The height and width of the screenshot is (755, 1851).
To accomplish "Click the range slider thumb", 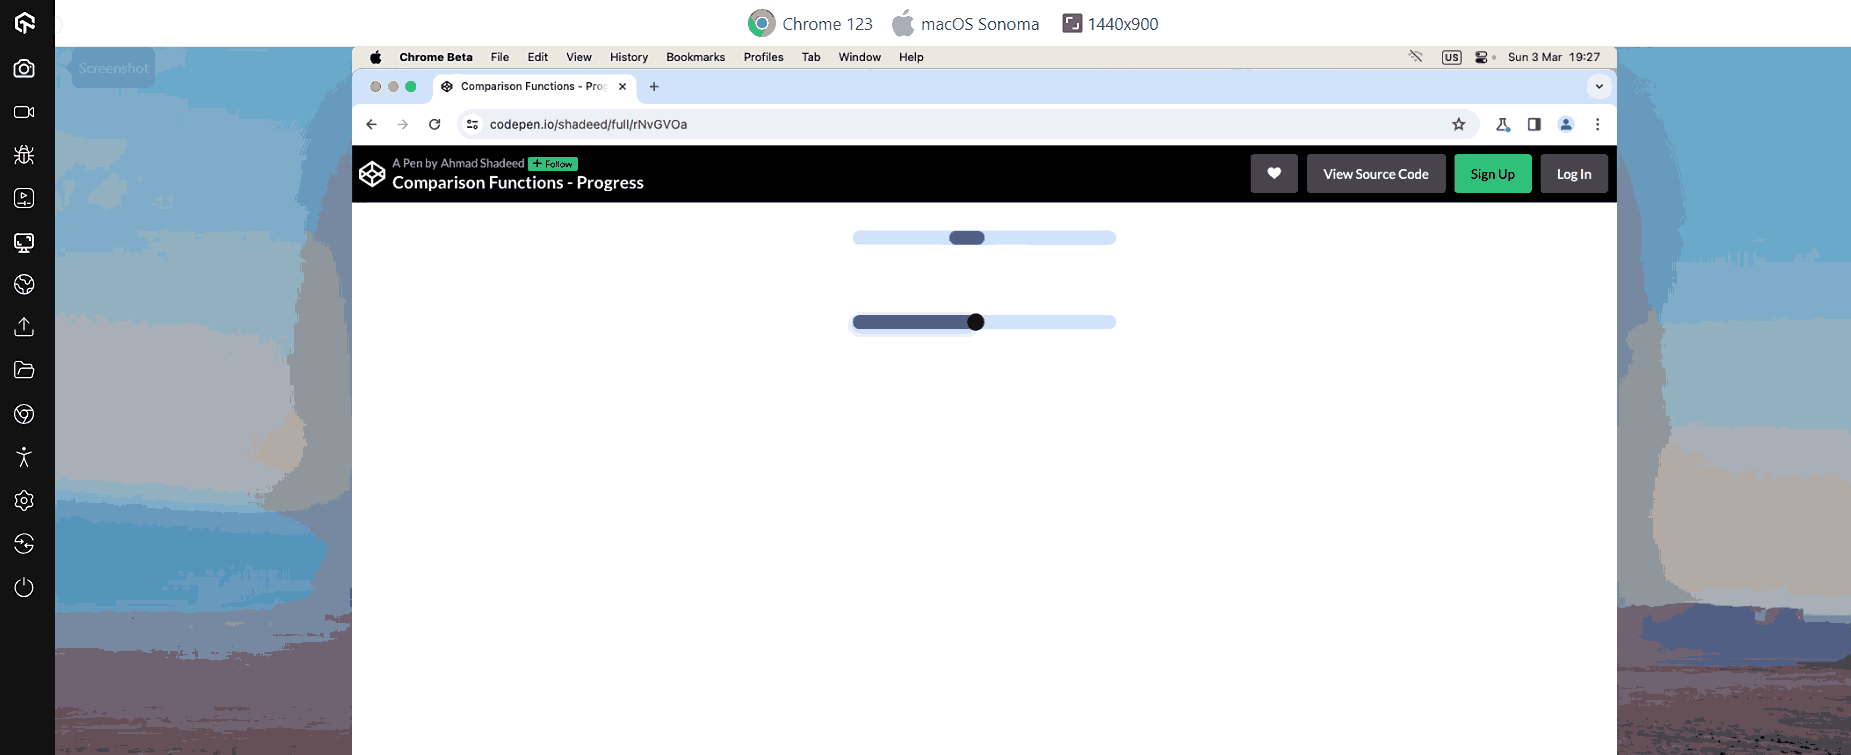I will 976,322.
